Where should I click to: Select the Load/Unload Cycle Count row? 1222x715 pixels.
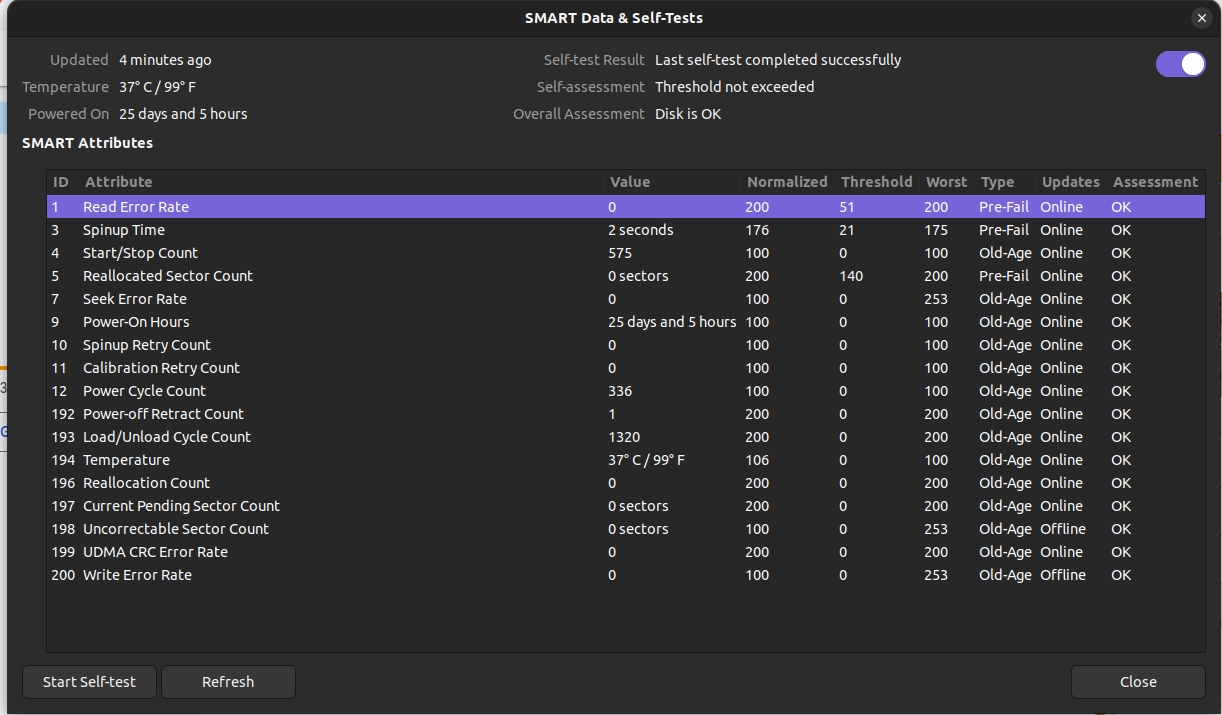[167, 437]
